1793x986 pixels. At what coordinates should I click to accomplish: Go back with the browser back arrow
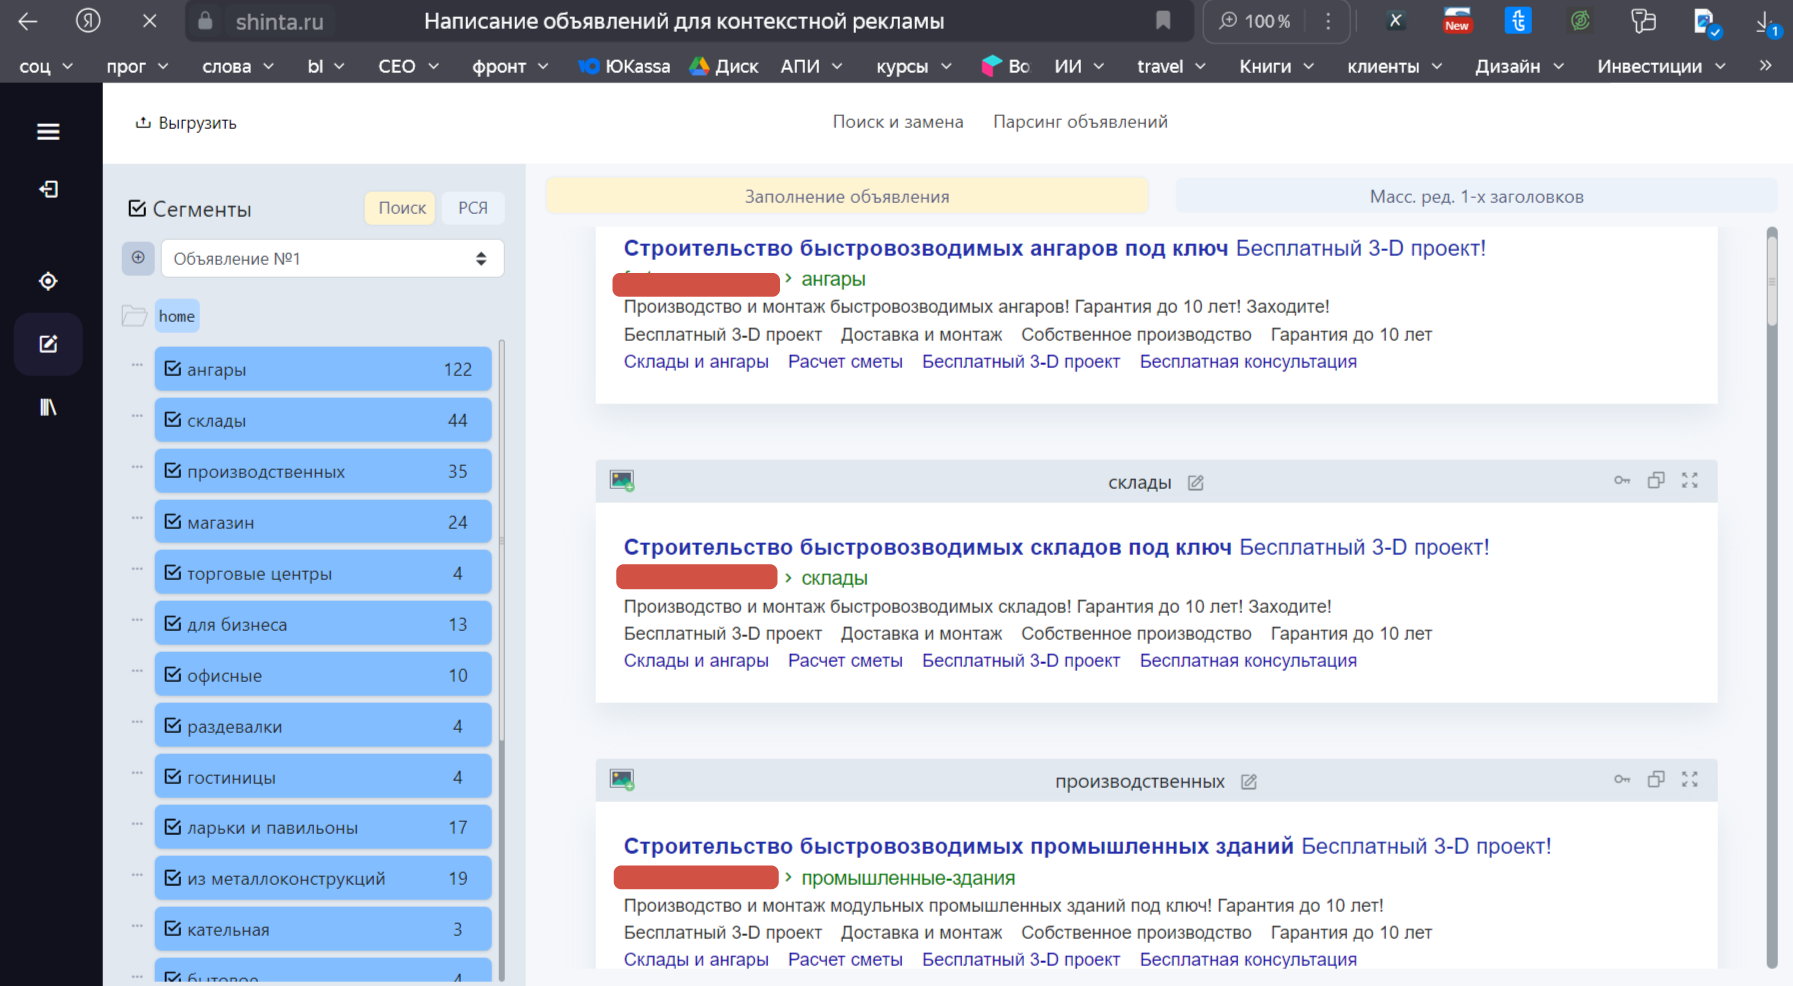[x=28, y=21]
